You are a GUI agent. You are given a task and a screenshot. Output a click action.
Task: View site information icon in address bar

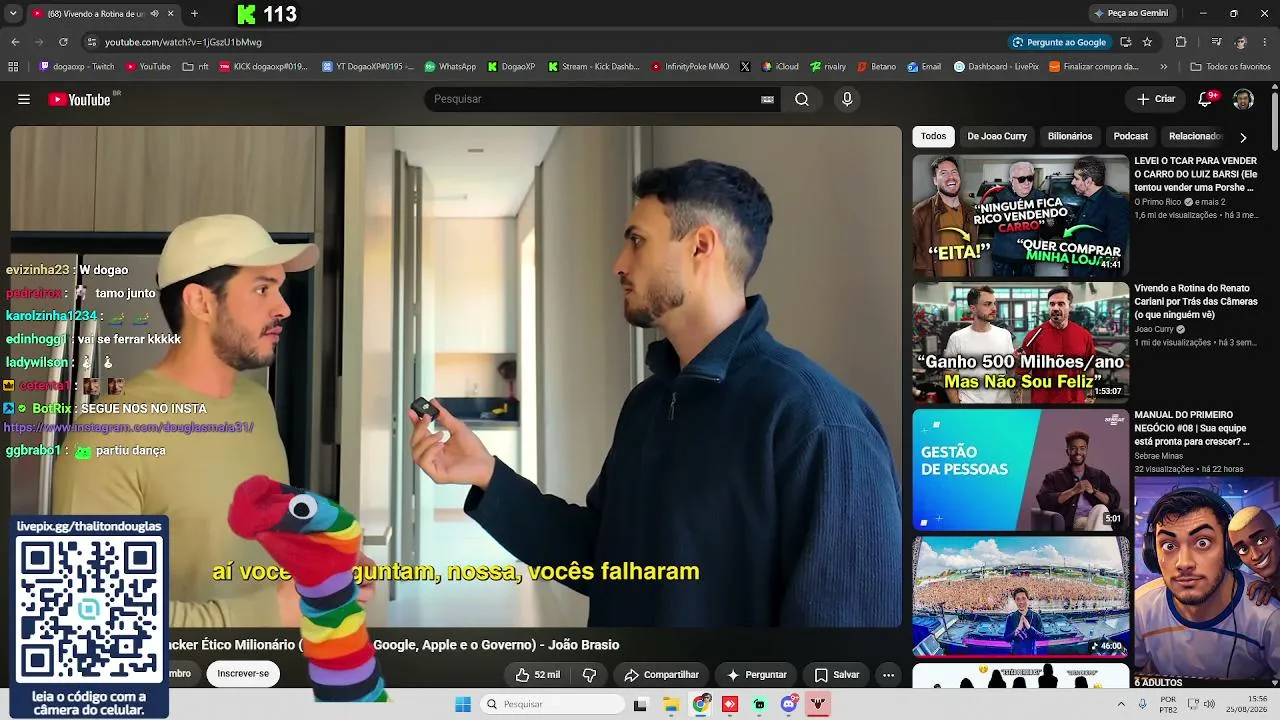[92, 42]
